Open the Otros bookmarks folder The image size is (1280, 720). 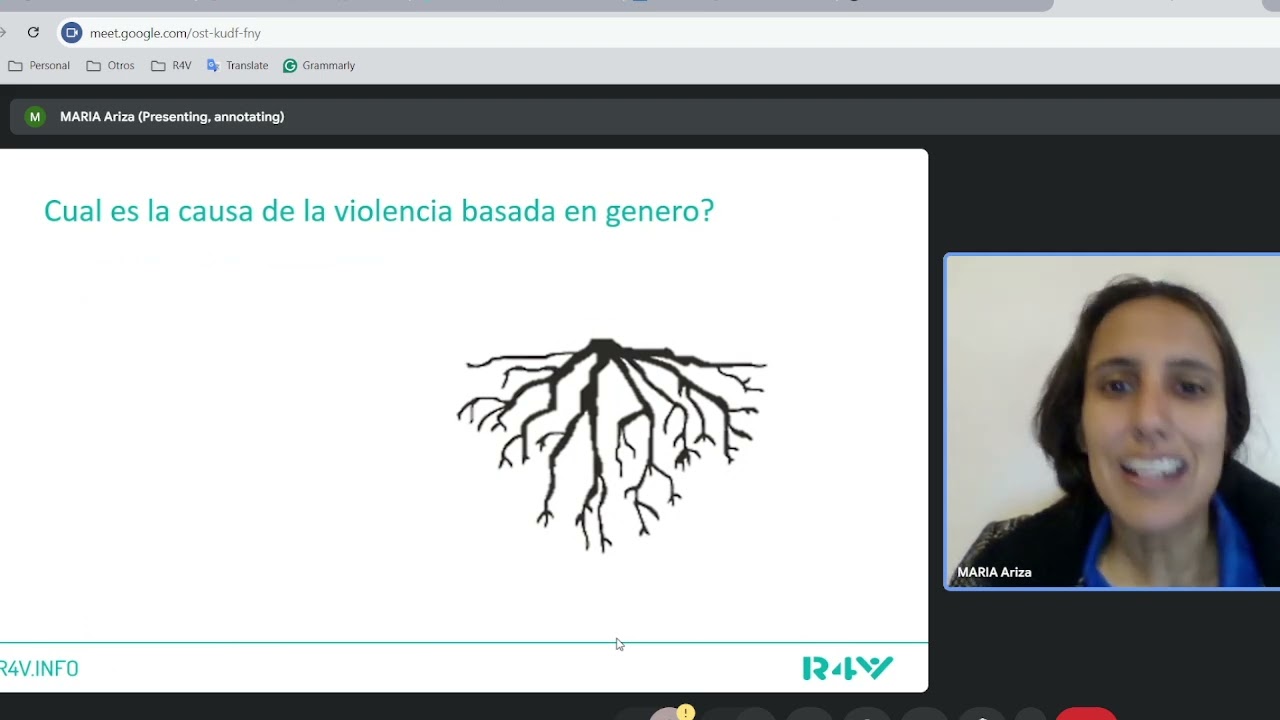[110, 65]
